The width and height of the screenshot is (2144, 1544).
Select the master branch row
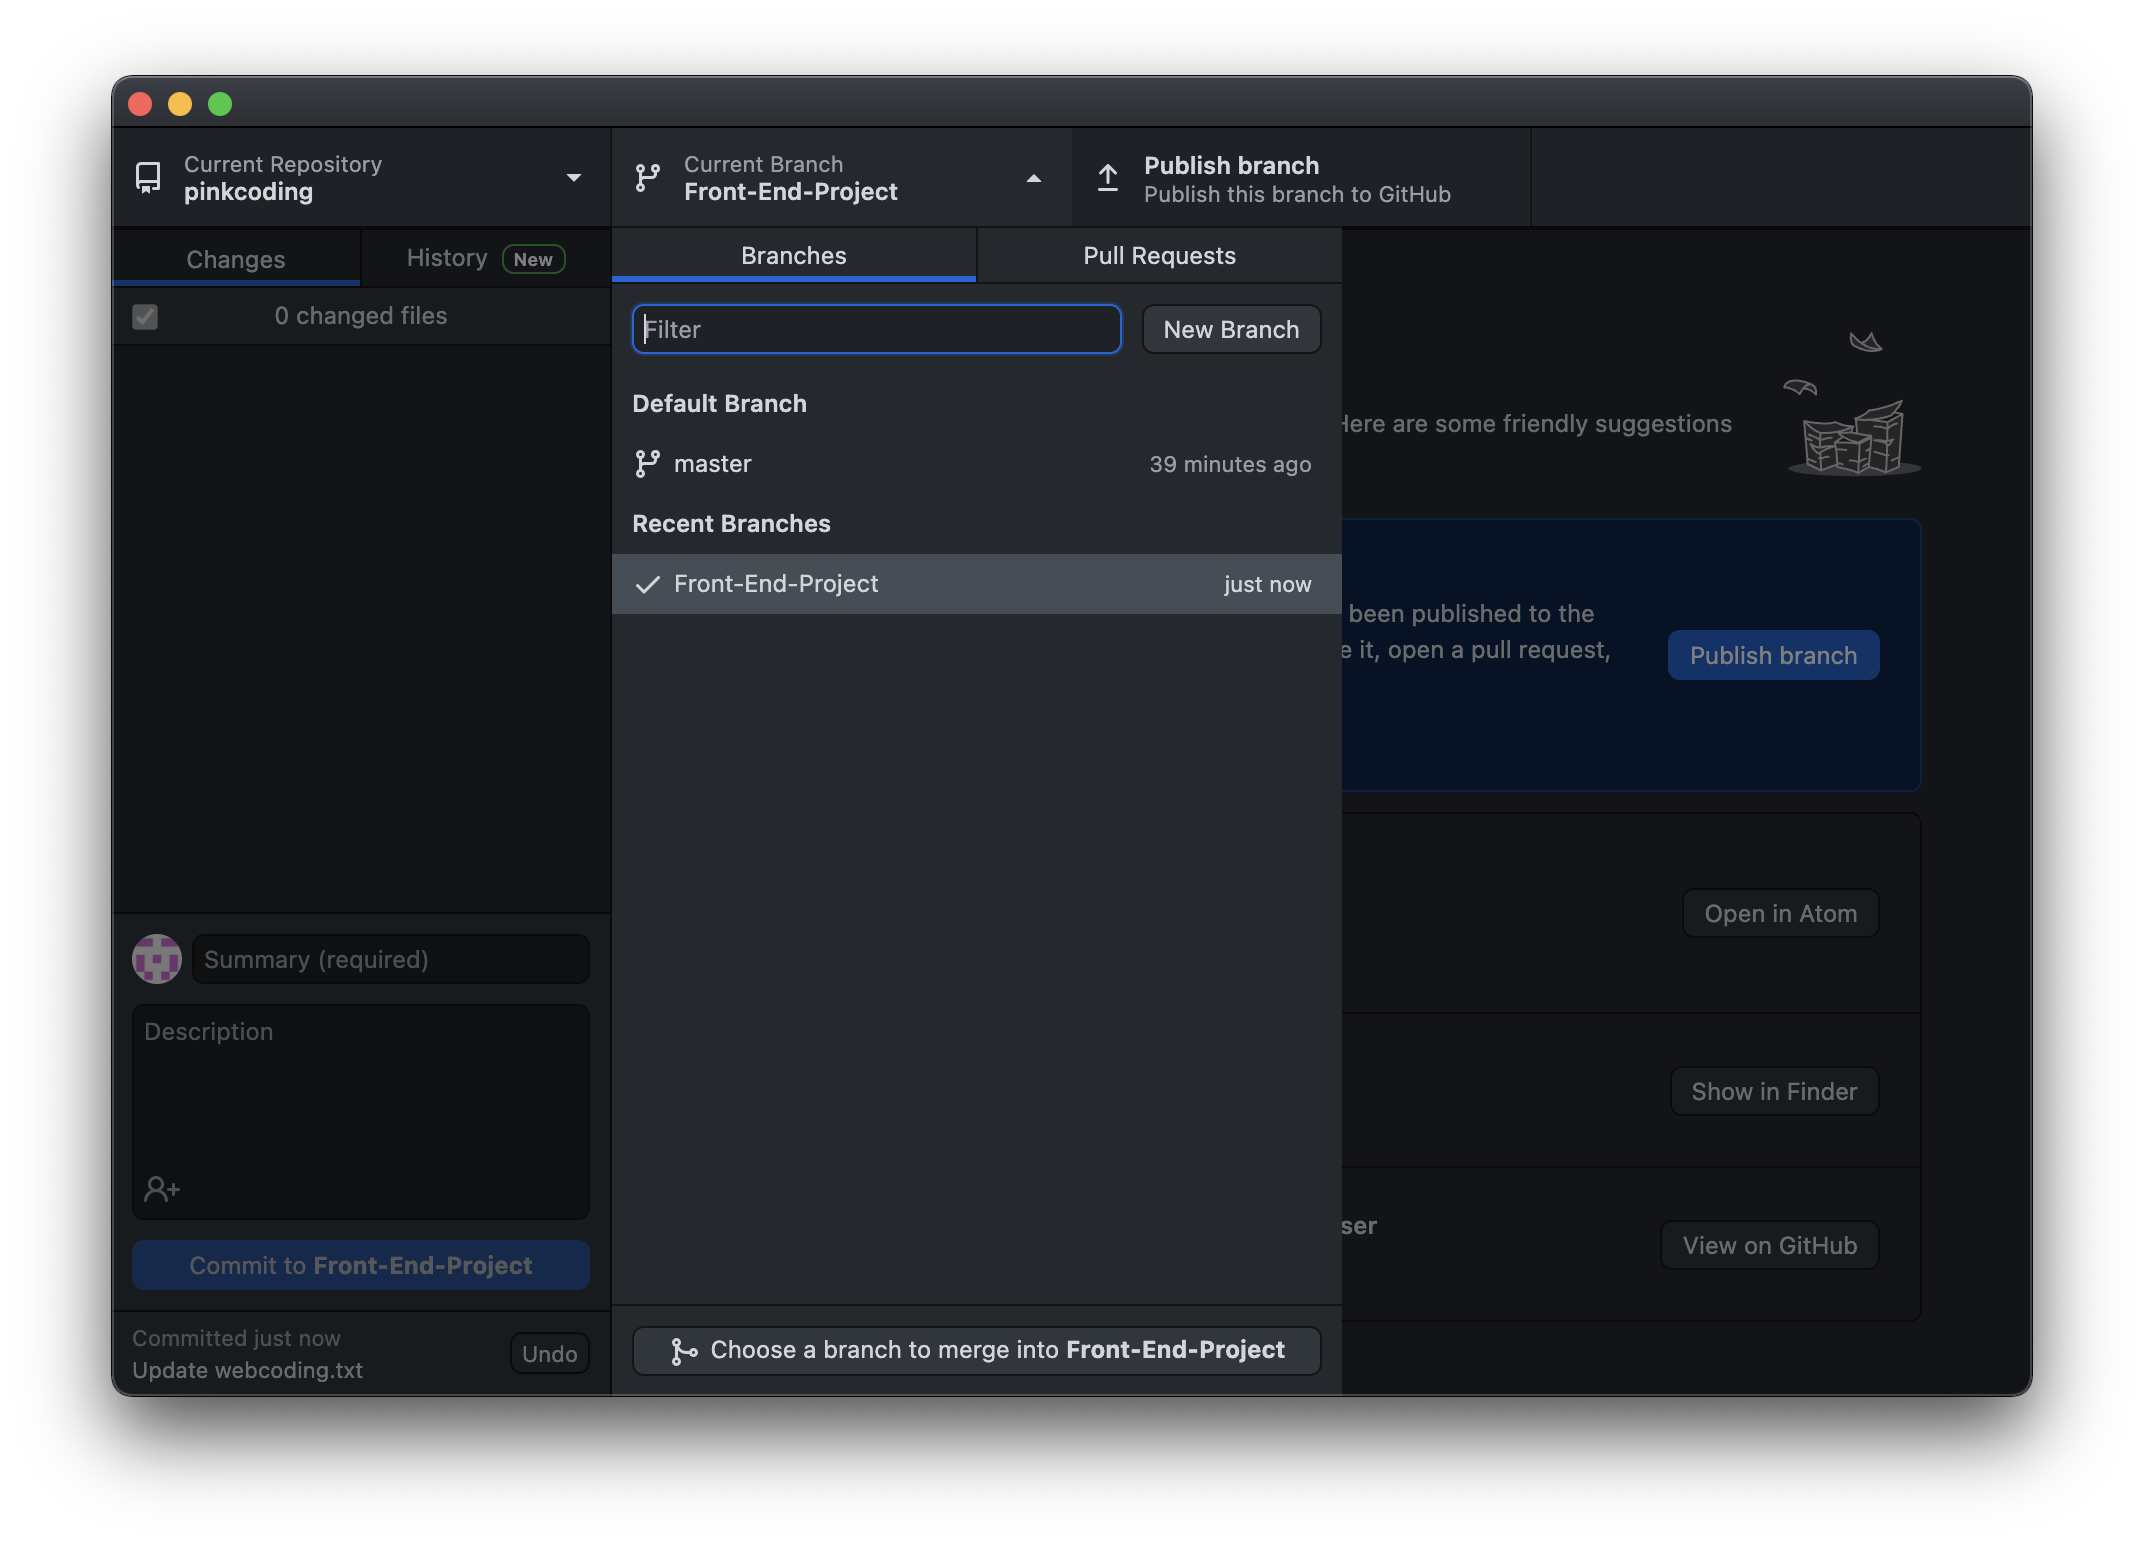976,464
